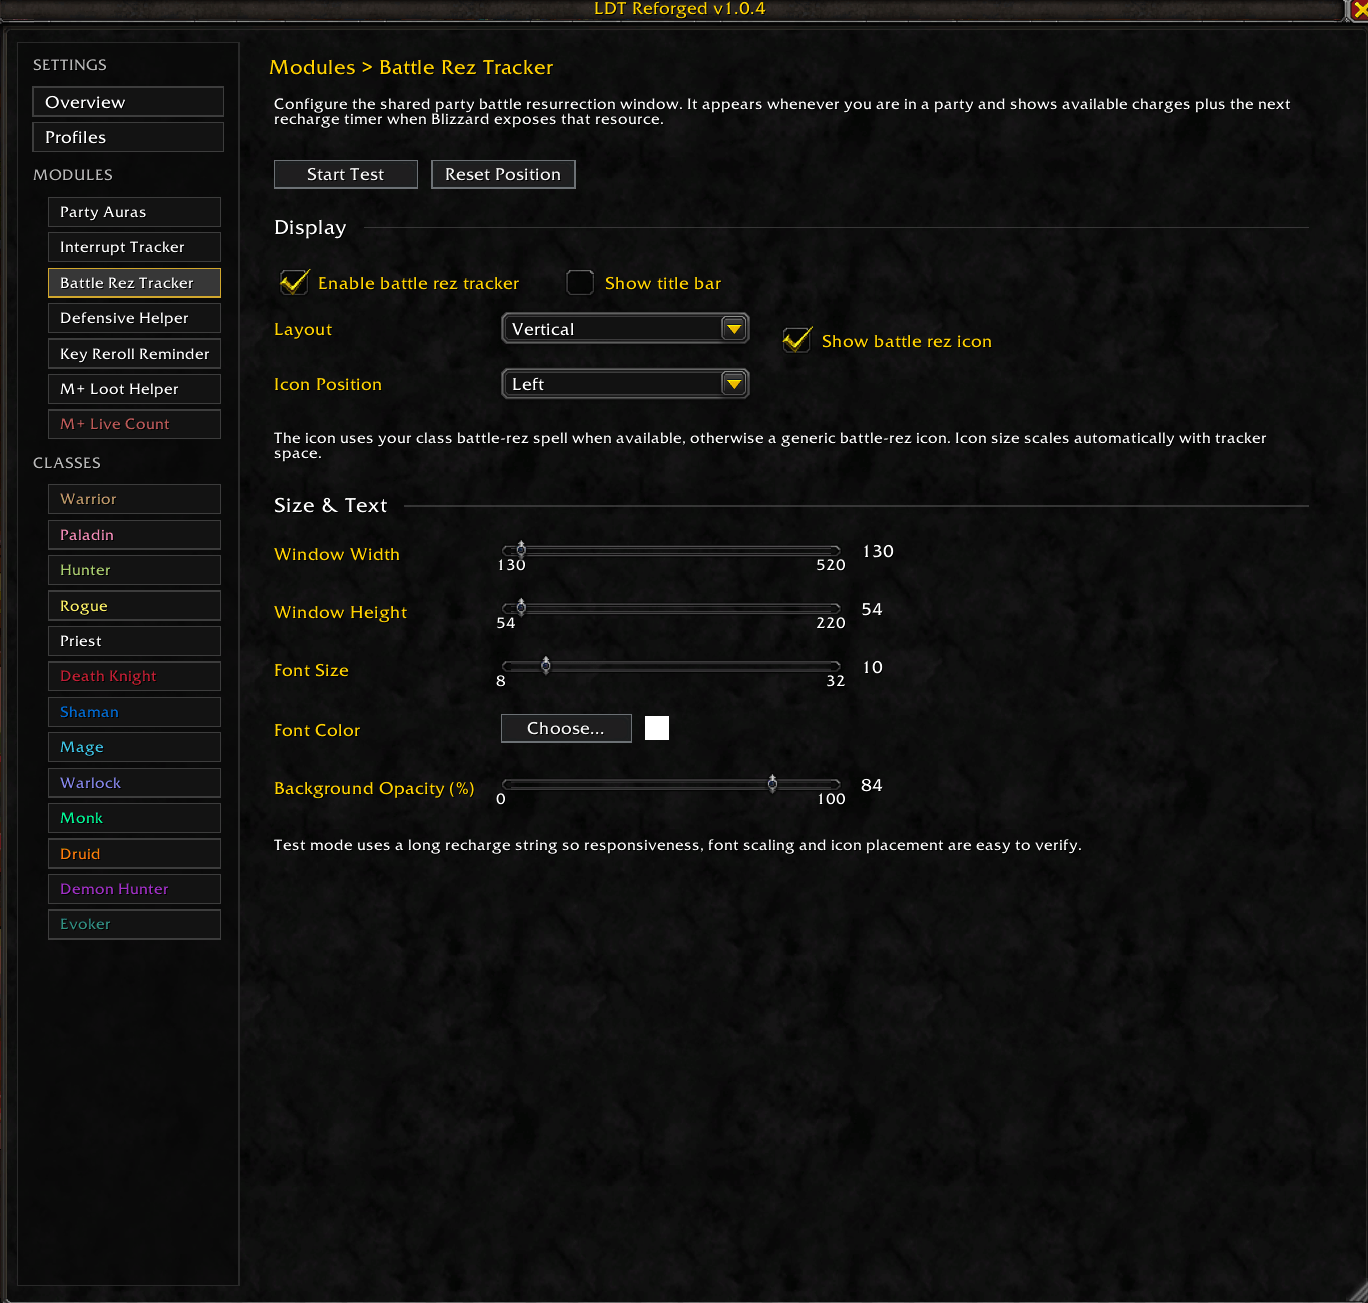Click the Font Size slider handle
This screenshot has width=1368, height=1303.
pos(546,665)
